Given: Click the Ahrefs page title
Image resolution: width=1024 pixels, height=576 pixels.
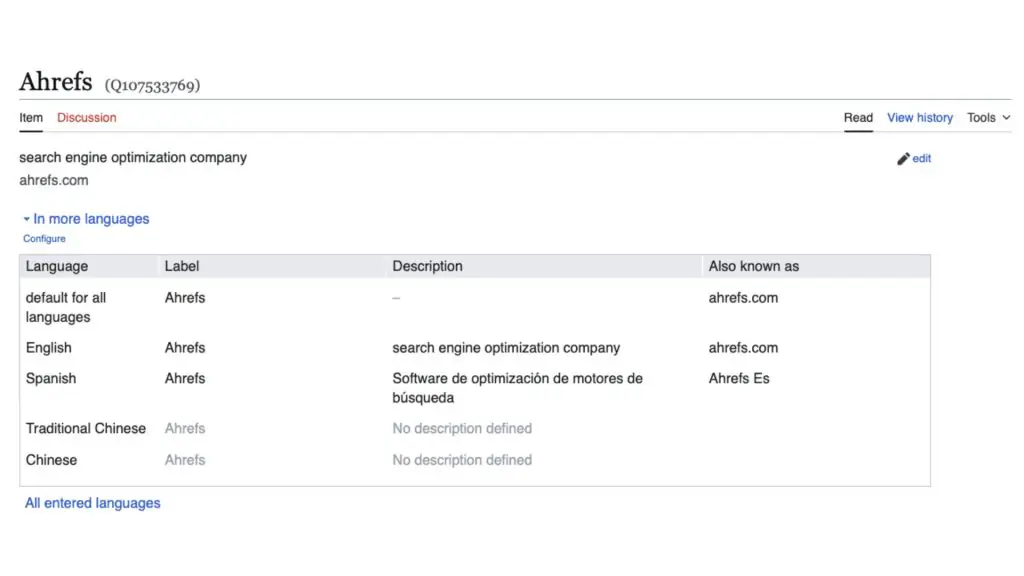Looking at the screenshot, I should pyautogui.click(x=56, y=82).
